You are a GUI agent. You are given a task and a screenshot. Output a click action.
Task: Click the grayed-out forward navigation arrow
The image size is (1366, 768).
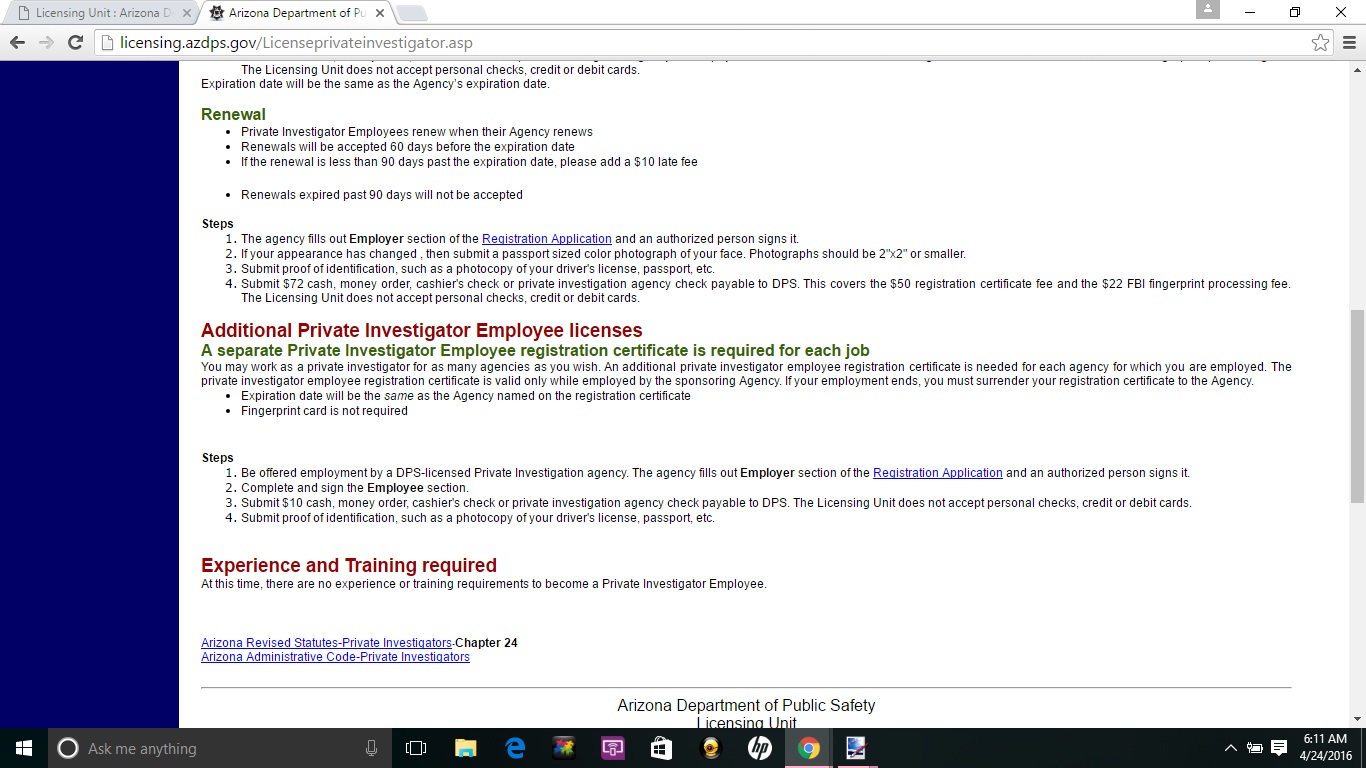point(46,43)
